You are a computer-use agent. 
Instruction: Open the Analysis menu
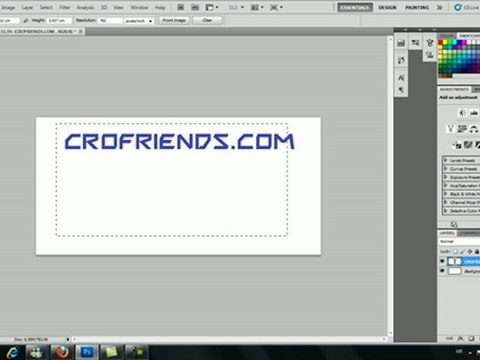(x=85, y=7)
